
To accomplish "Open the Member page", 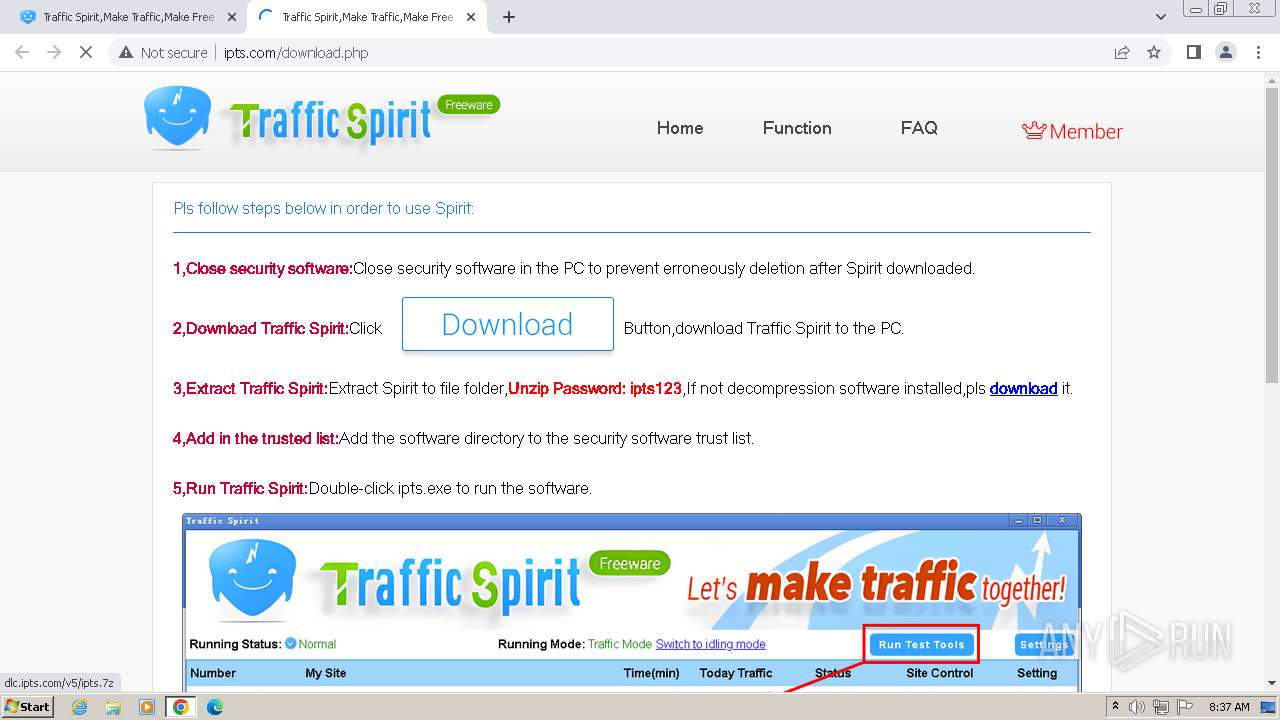I will [x=1072, y=131].
